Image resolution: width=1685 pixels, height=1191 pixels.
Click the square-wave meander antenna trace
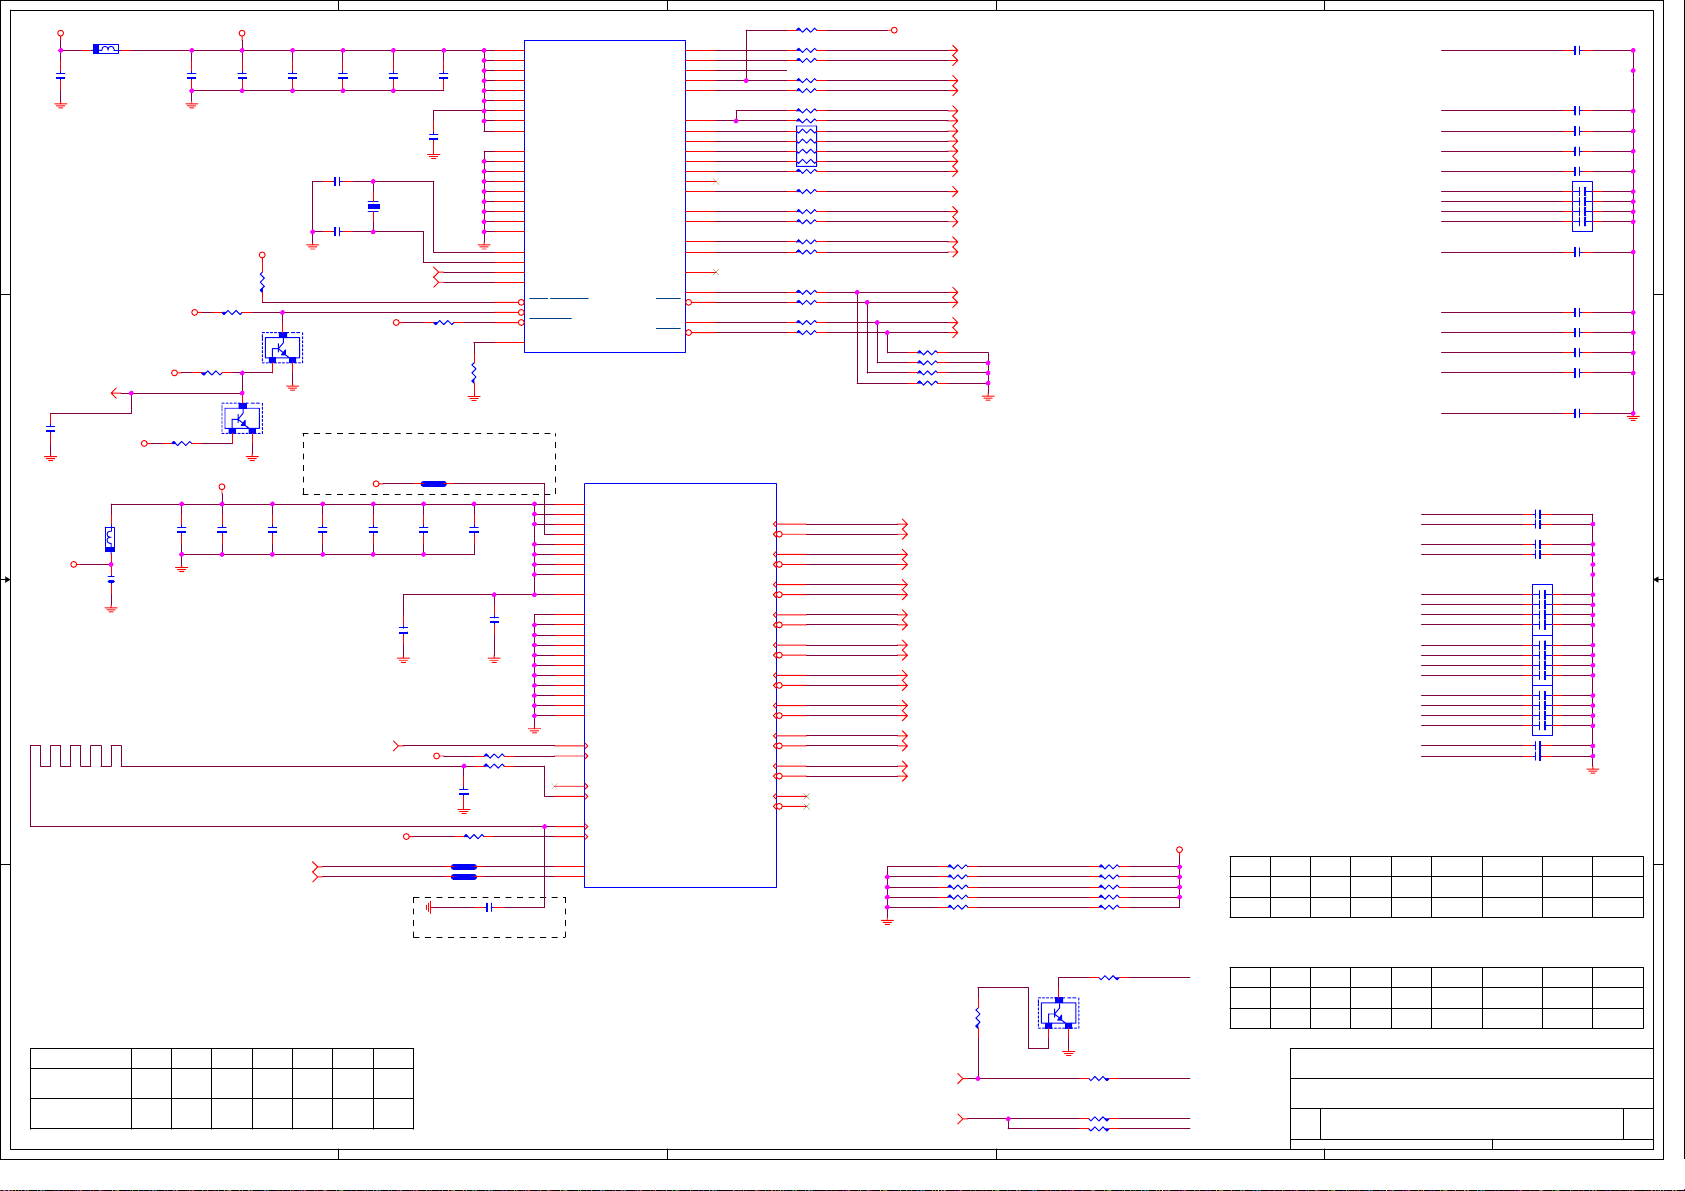[x=76, y=756]
